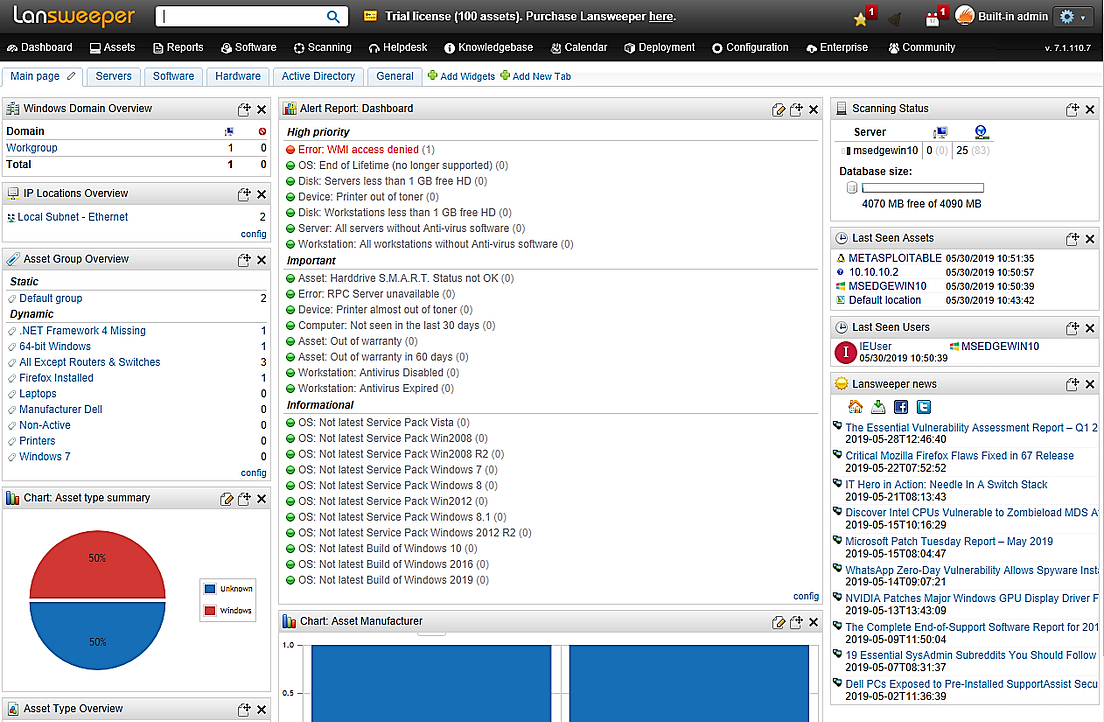Open the Assets menu
The width and height of the screenshot is (1104, 722).
[112, 47]
